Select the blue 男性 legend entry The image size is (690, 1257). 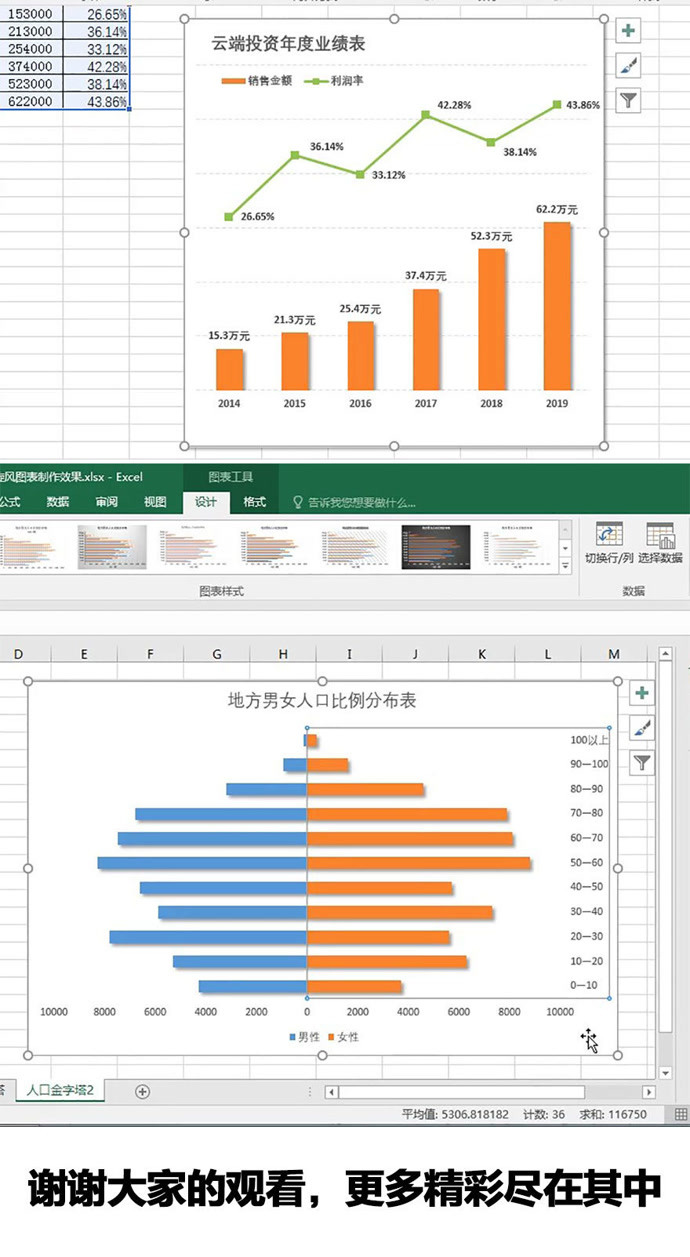305,1037
